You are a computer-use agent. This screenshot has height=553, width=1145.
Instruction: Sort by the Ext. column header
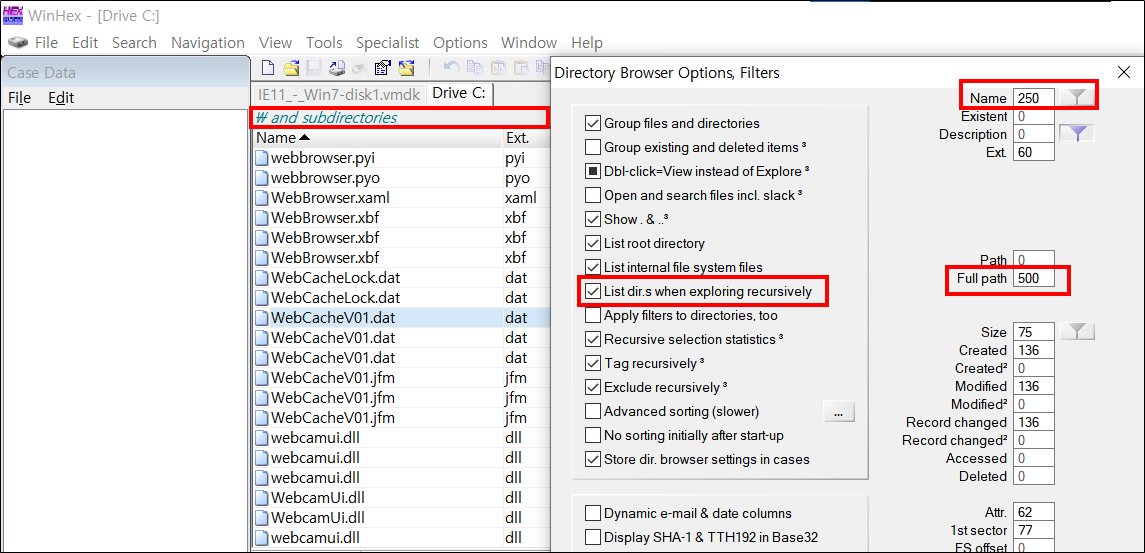(x=526, y=138)
